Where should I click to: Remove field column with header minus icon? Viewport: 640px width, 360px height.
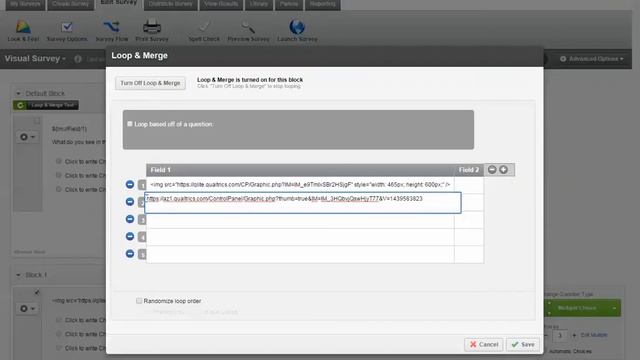[x=492, y=169]
